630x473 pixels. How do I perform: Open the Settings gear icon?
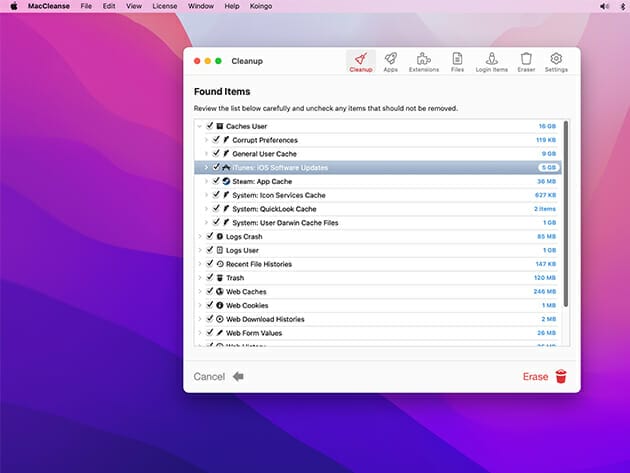pyautogui.click(x=557, y=62)
